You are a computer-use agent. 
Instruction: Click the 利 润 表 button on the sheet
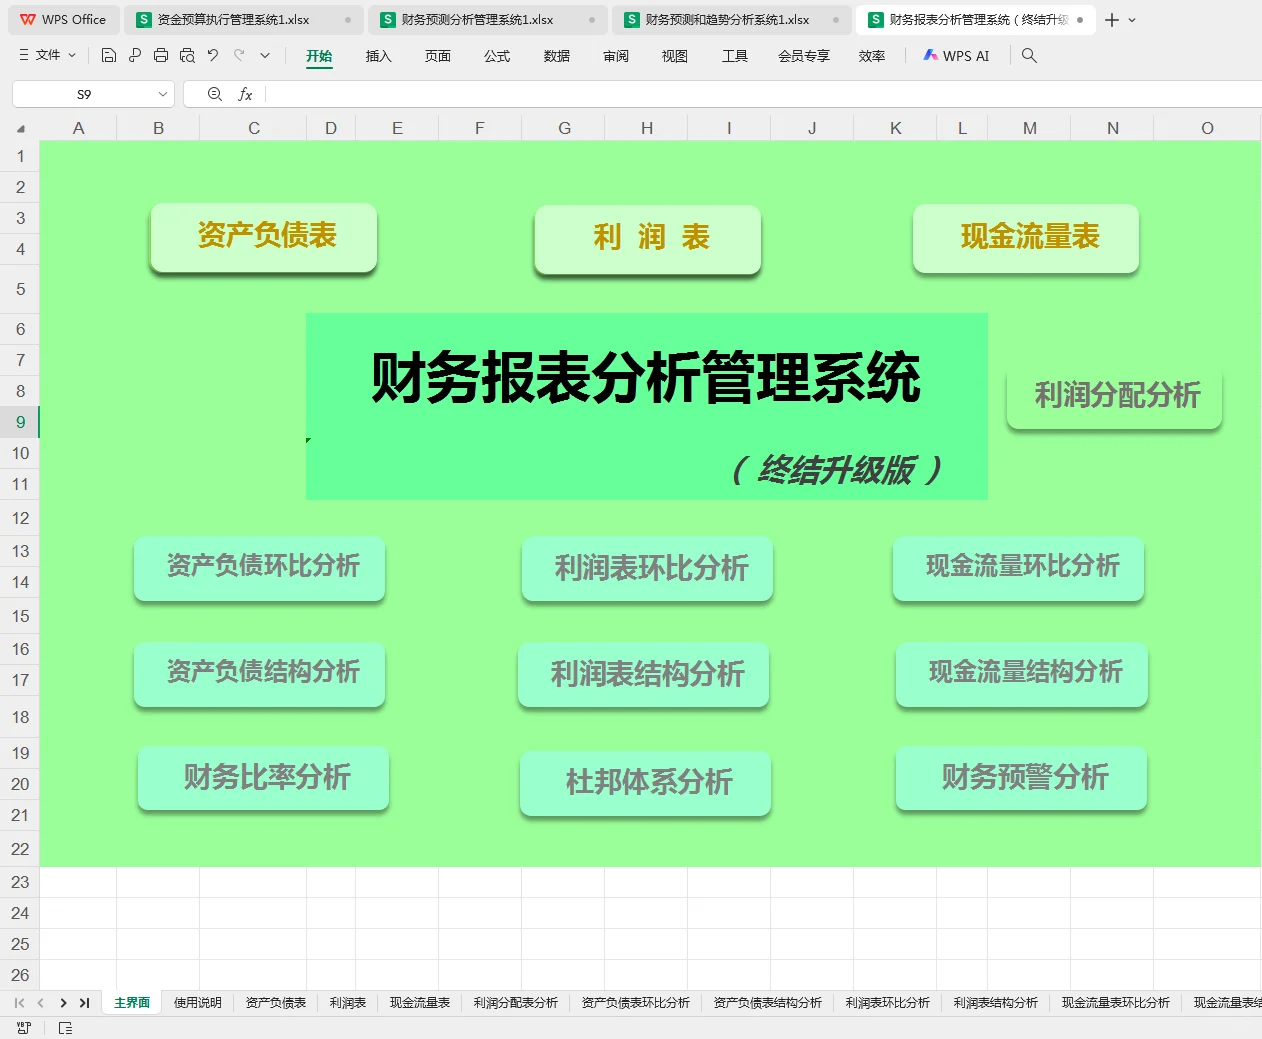point(648,239)
